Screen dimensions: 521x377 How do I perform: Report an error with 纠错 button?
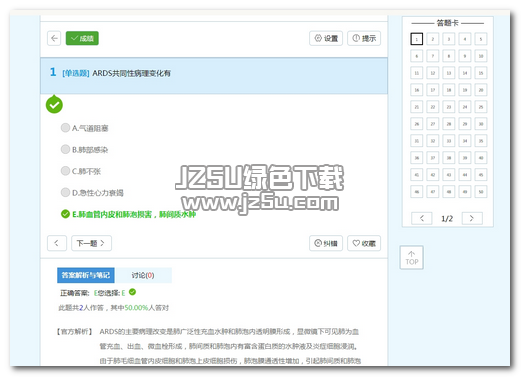tap(326, 243)
